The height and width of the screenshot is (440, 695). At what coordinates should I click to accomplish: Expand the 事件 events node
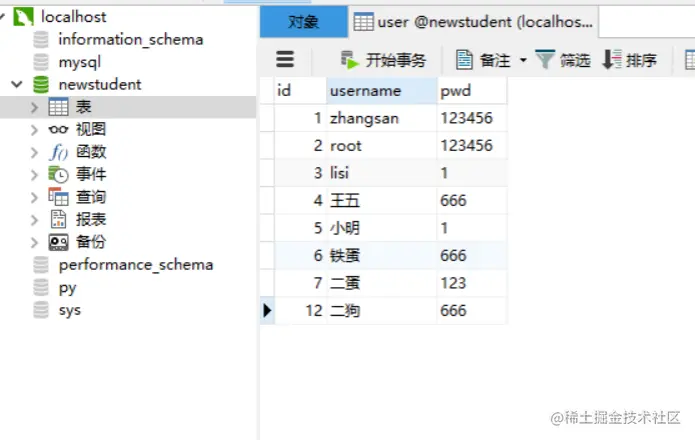coord(35,175)
